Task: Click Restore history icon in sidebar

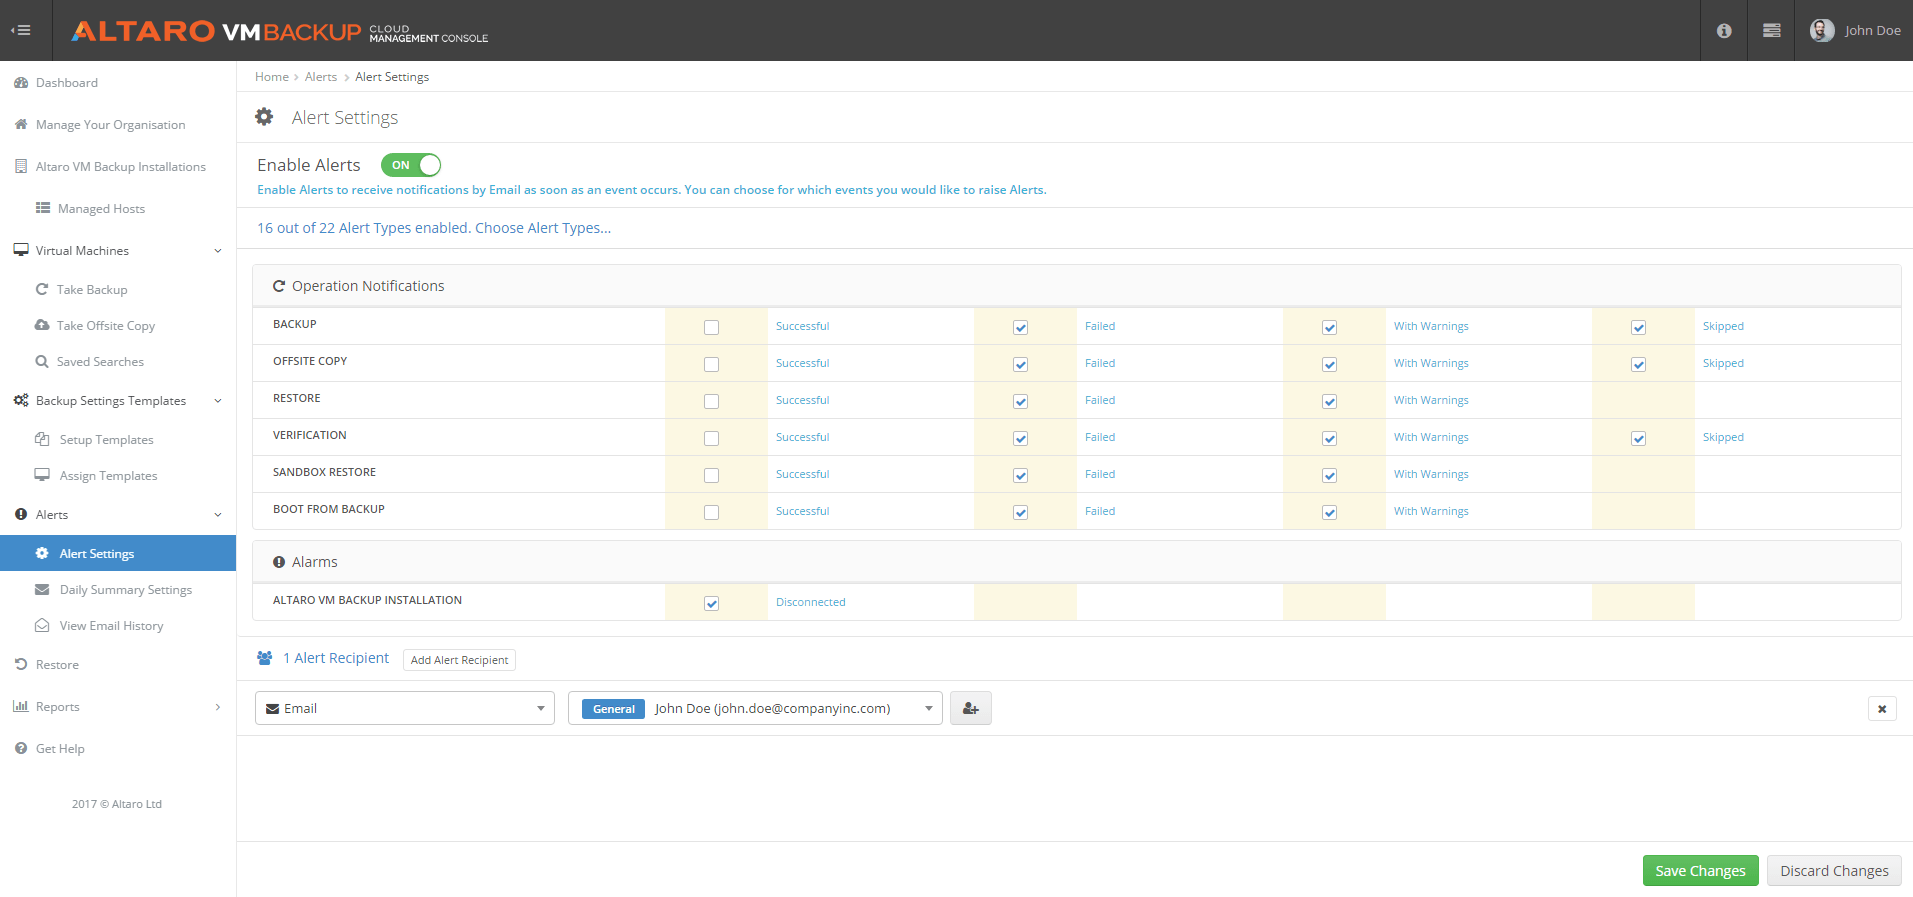Action: 20,665
